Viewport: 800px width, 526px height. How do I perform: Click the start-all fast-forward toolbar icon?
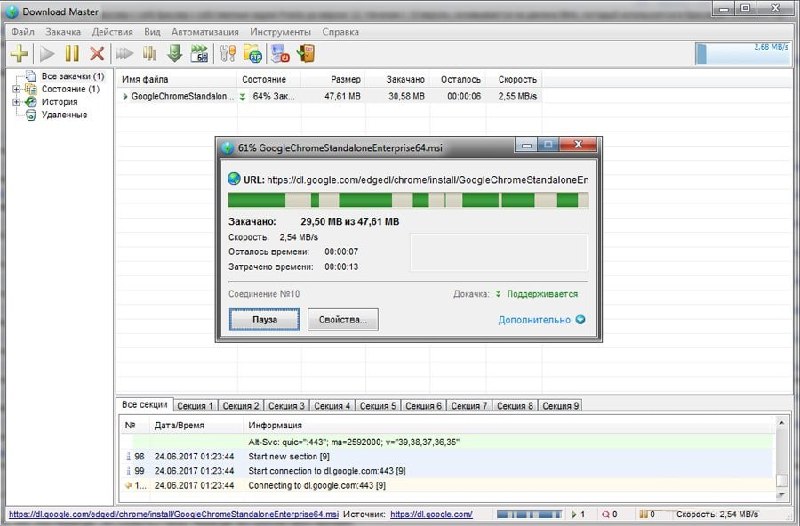coord(124,53)
